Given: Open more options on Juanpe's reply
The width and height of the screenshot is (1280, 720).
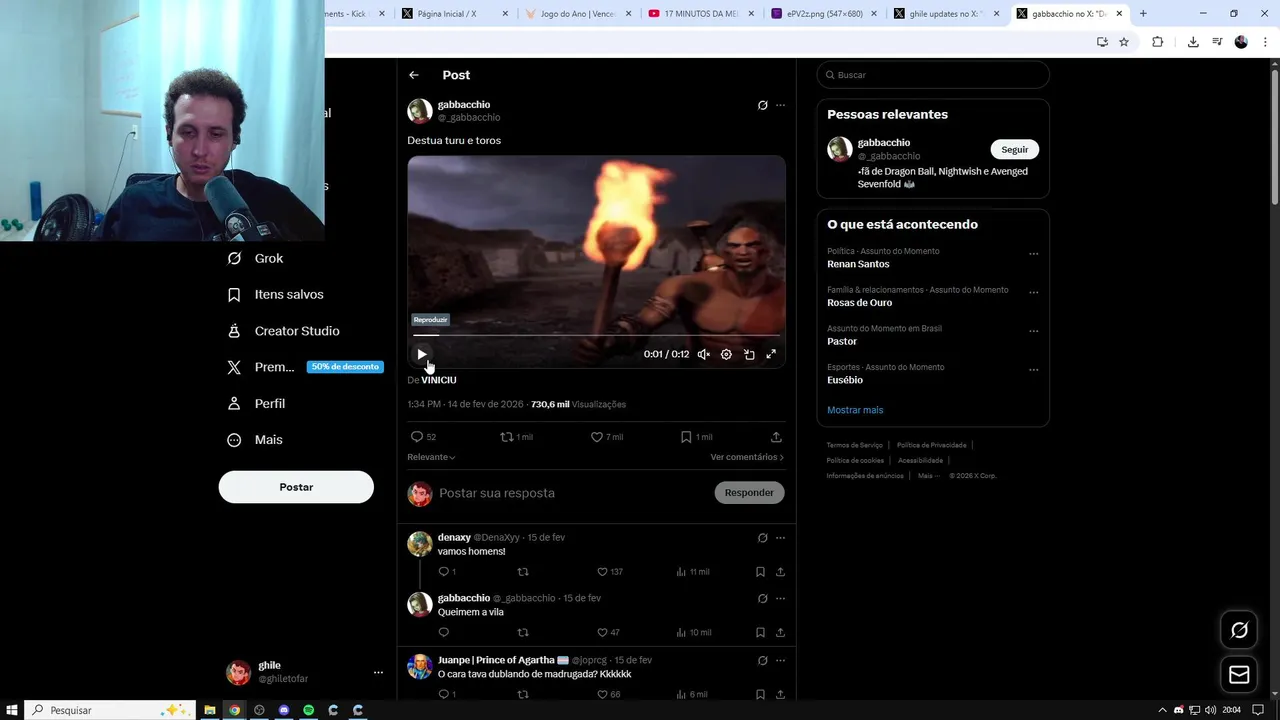Looking at the screenshot, I should pos(781,660).
